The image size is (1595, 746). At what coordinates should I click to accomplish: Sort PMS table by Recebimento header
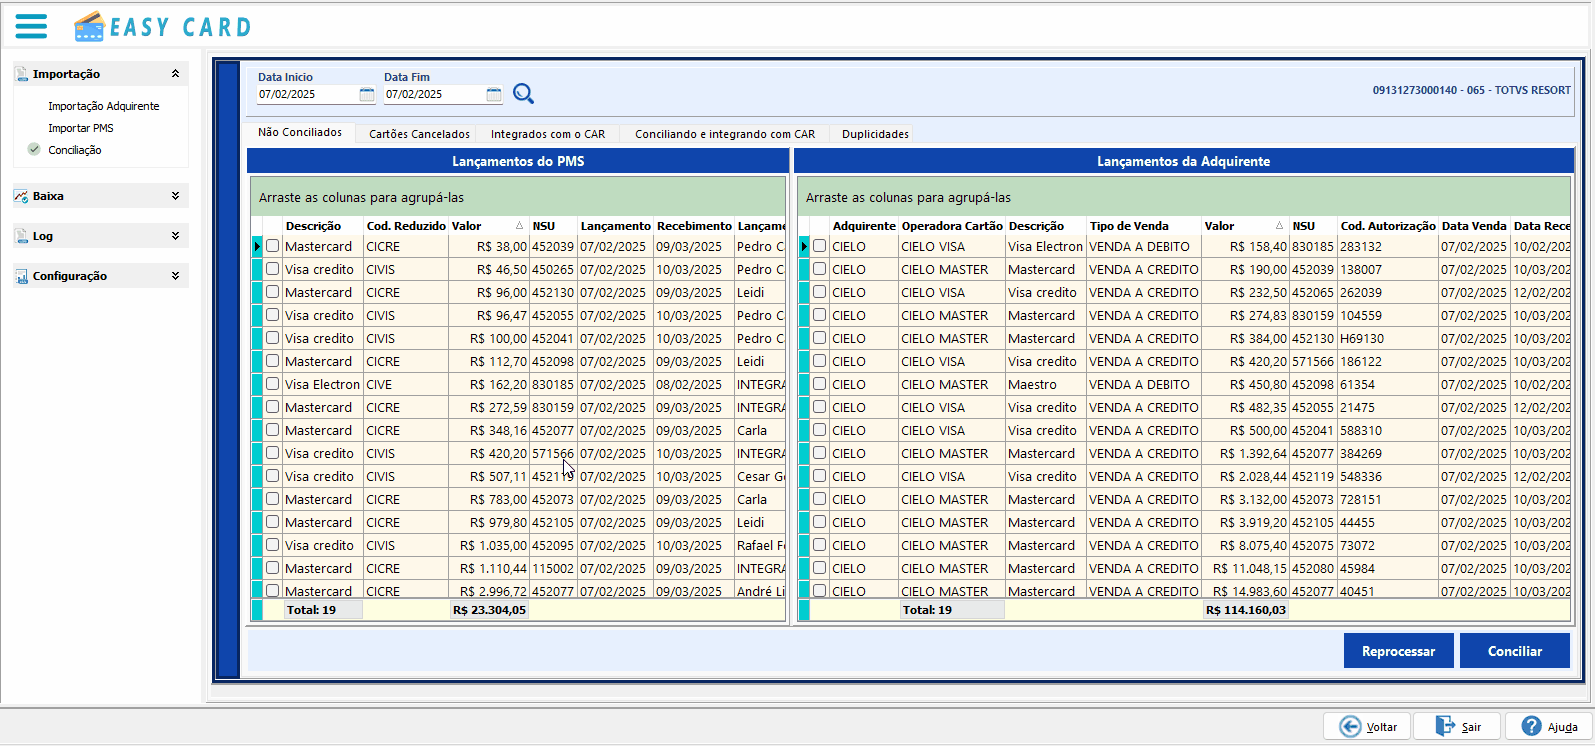tap(694, 226)
